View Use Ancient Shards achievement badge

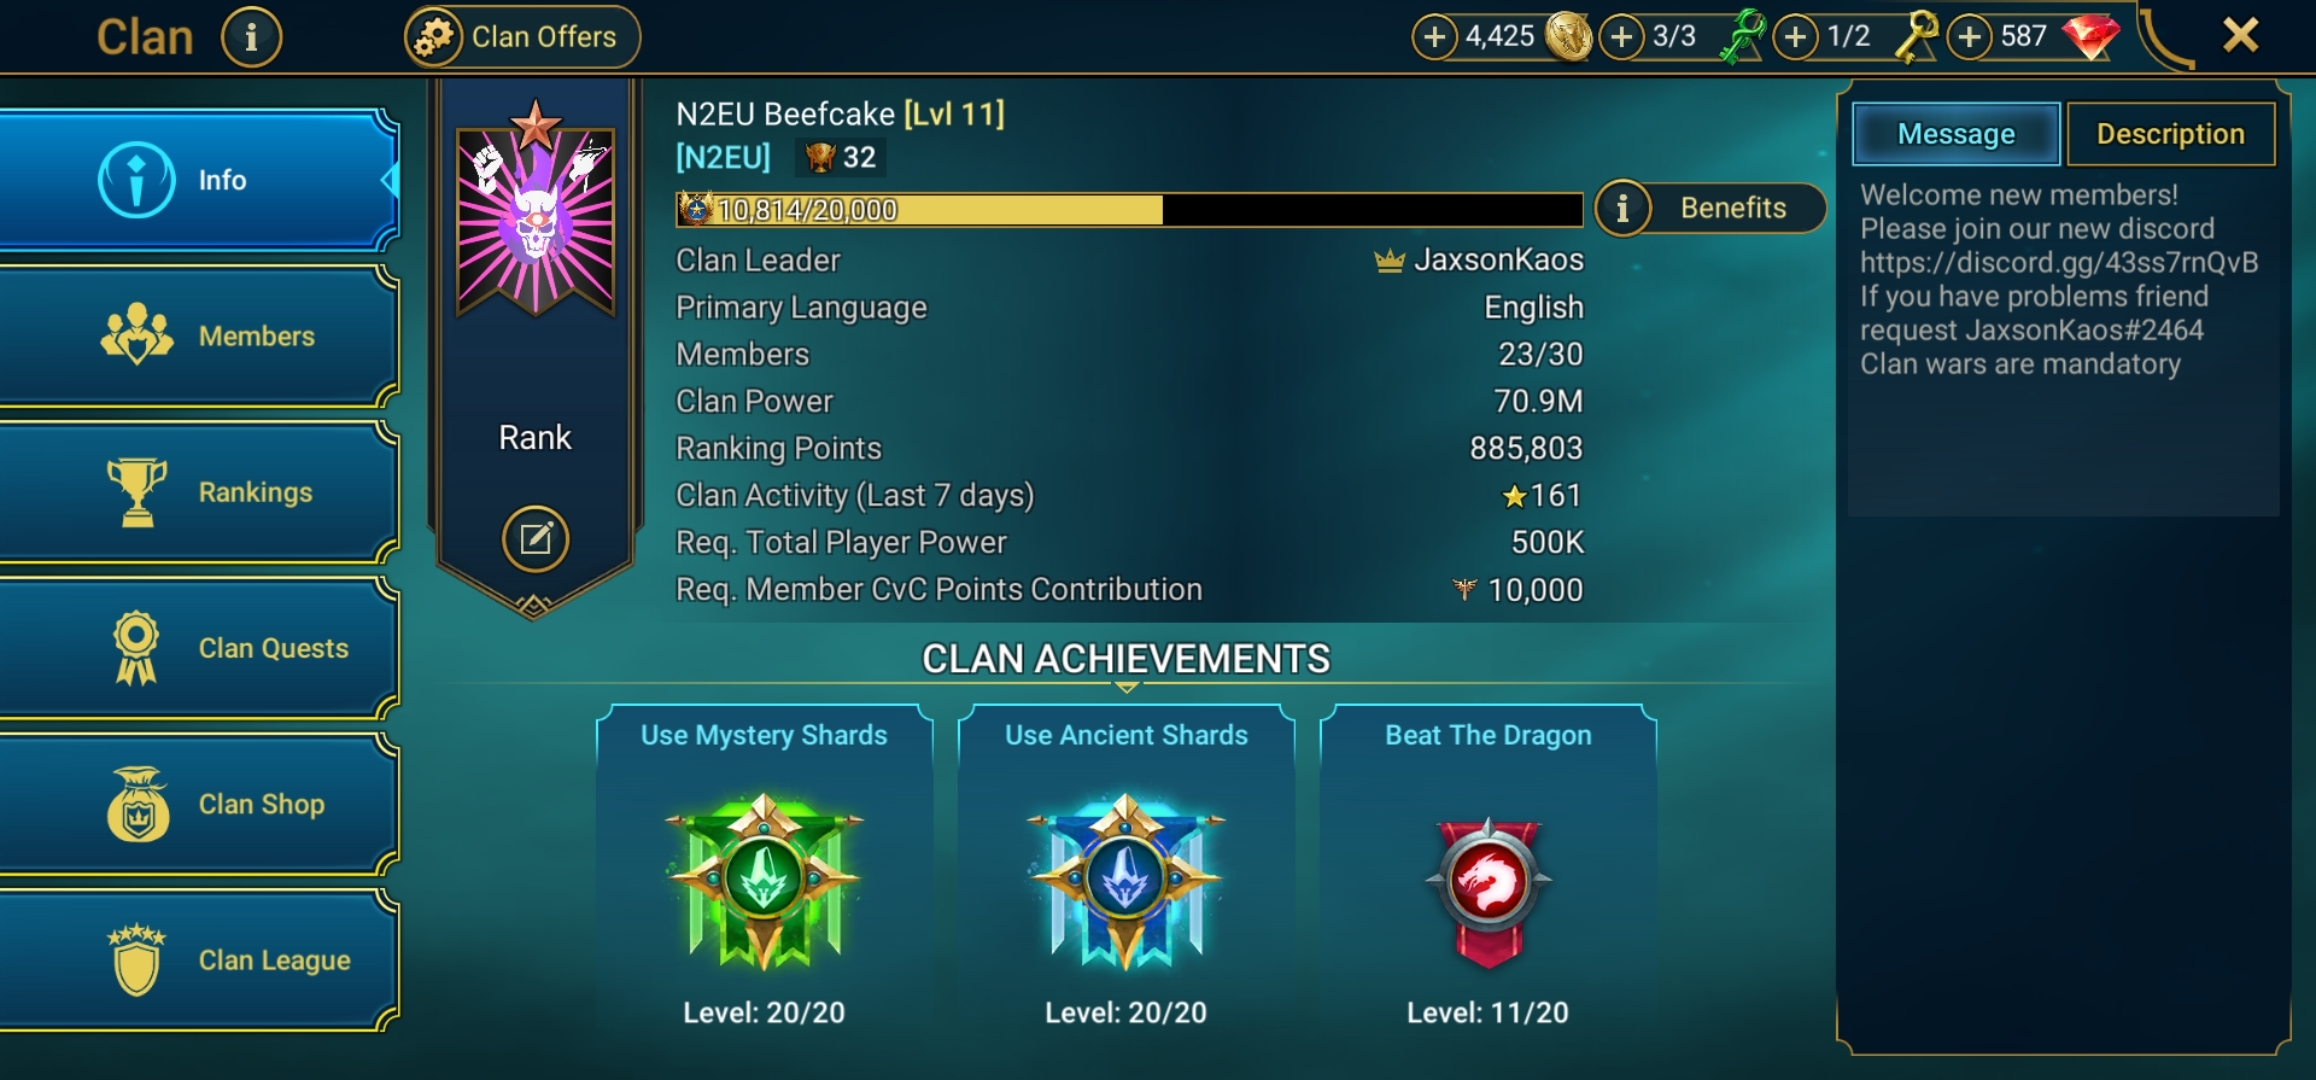coord(1126,880)
